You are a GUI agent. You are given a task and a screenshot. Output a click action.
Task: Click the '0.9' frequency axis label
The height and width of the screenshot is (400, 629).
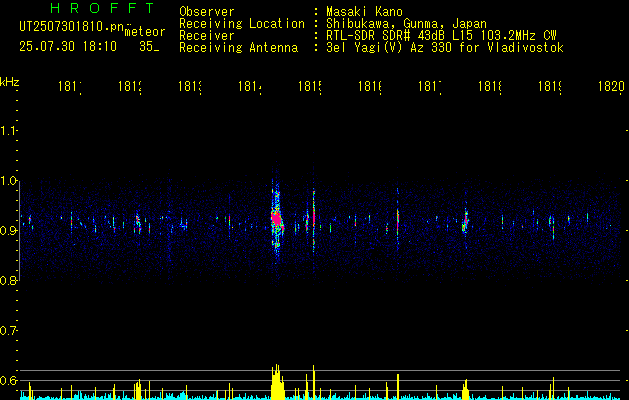(x=8, y=230)
